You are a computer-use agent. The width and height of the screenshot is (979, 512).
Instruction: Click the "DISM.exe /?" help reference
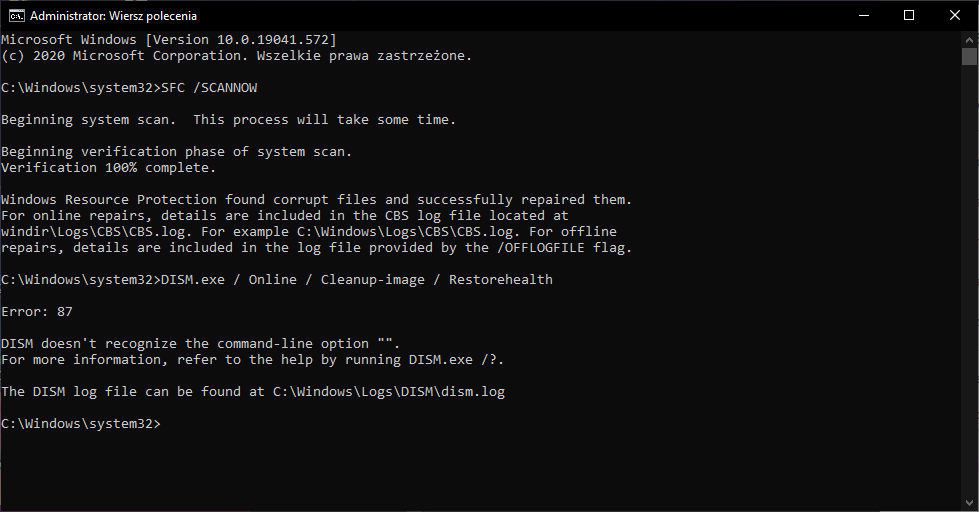pos(455,360)
